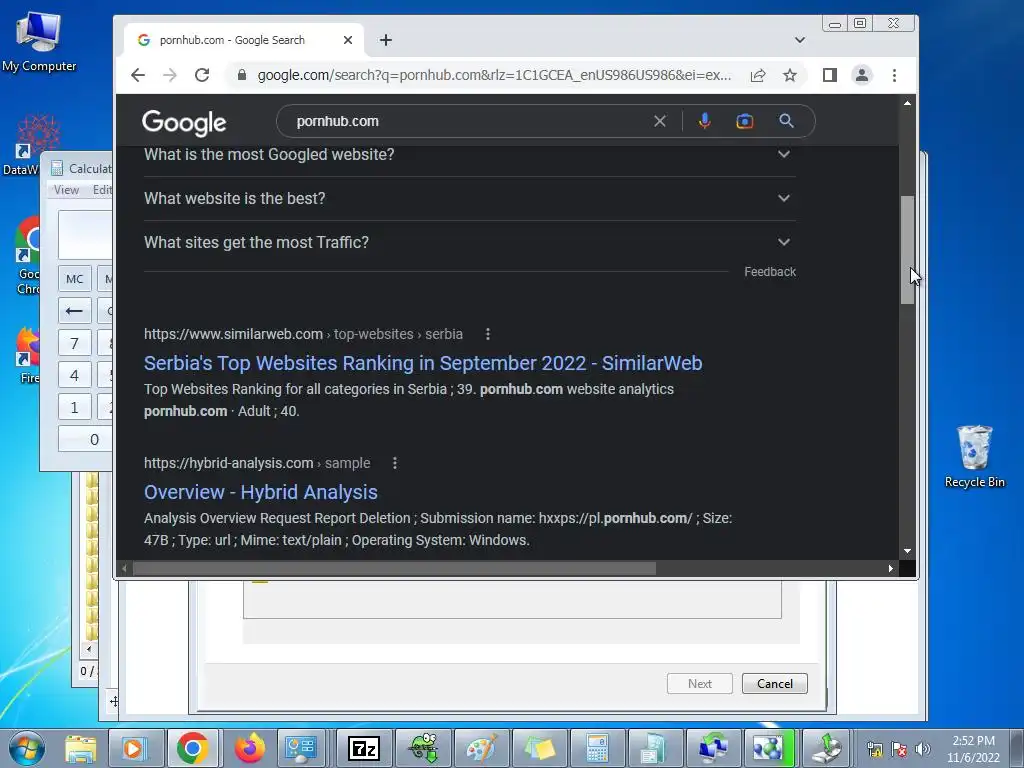1024x768 pixels.
Task: Expand 'What sites get the most Traffic?'
Action: 470,242
